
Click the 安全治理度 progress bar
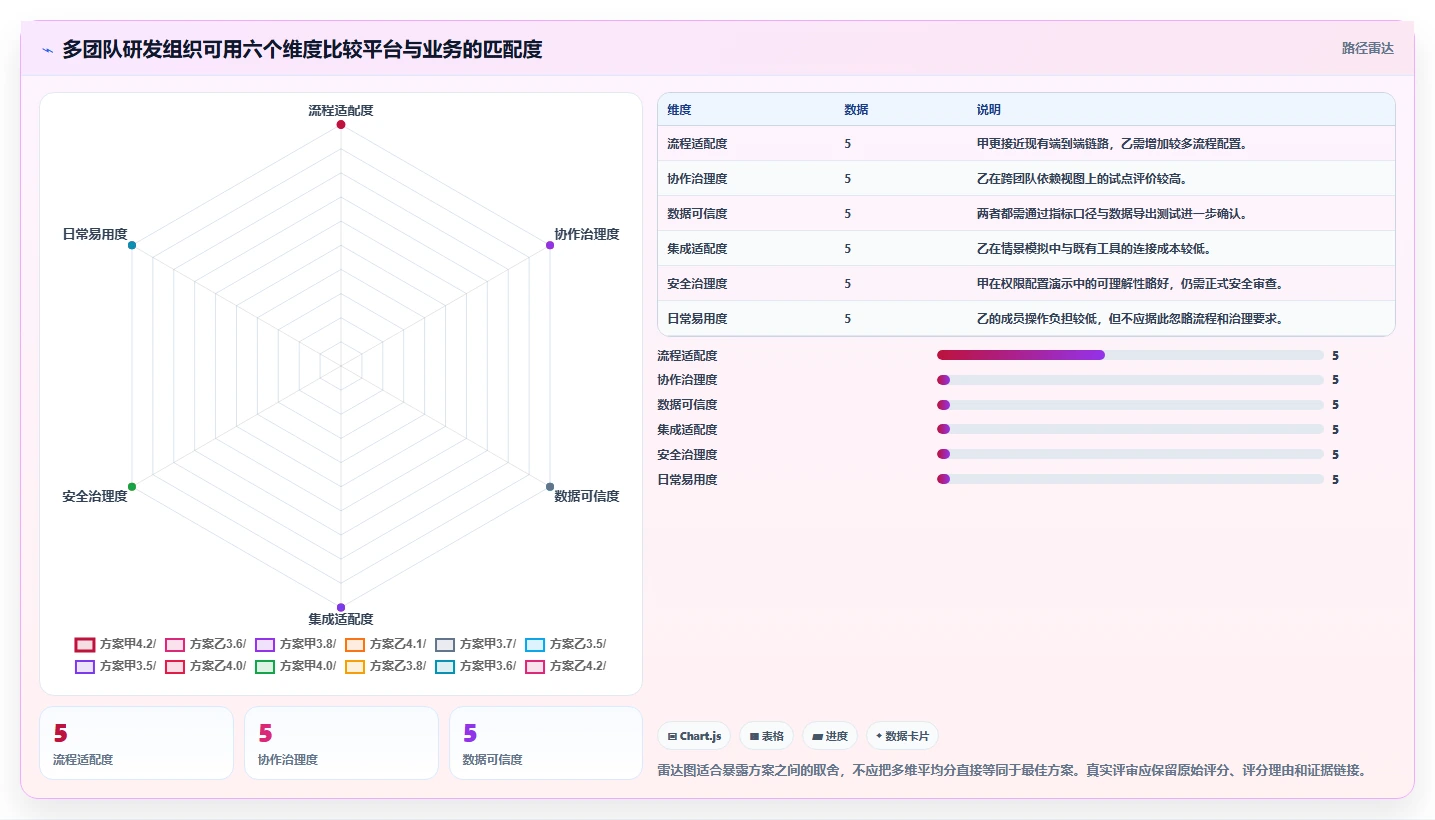coord(1130,454)
